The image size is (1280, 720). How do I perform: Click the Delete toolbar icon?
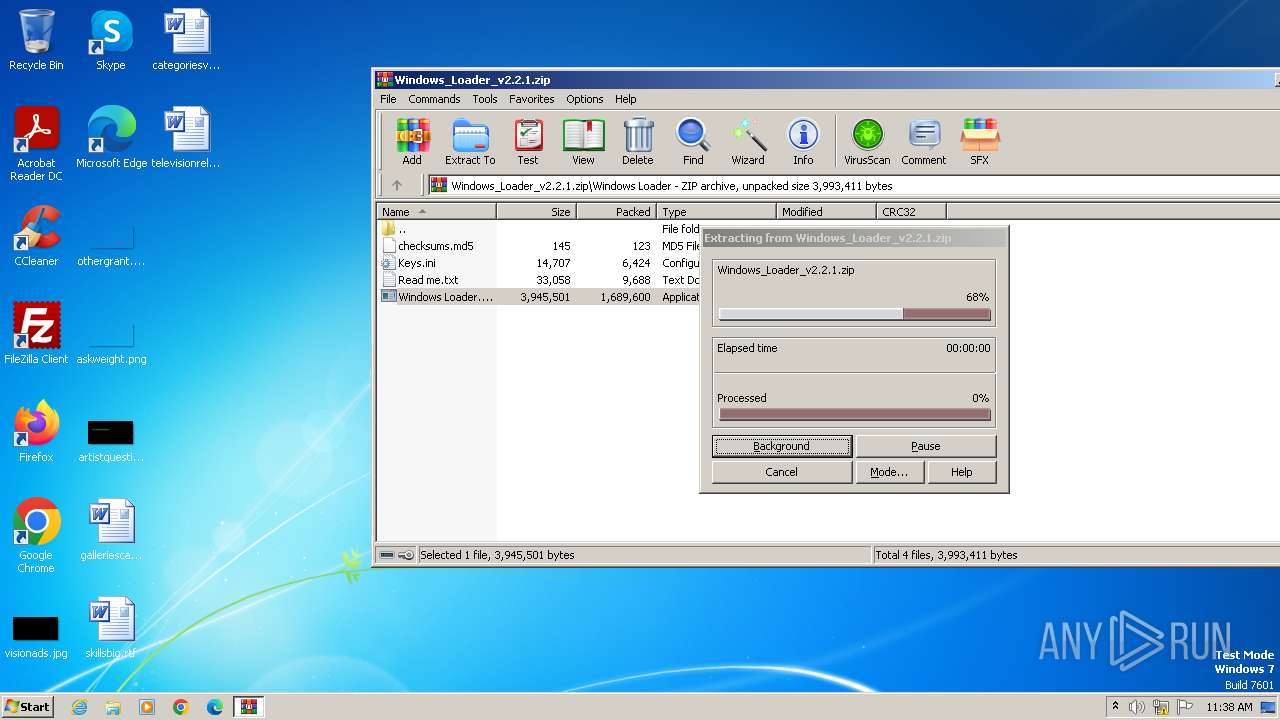638,141
